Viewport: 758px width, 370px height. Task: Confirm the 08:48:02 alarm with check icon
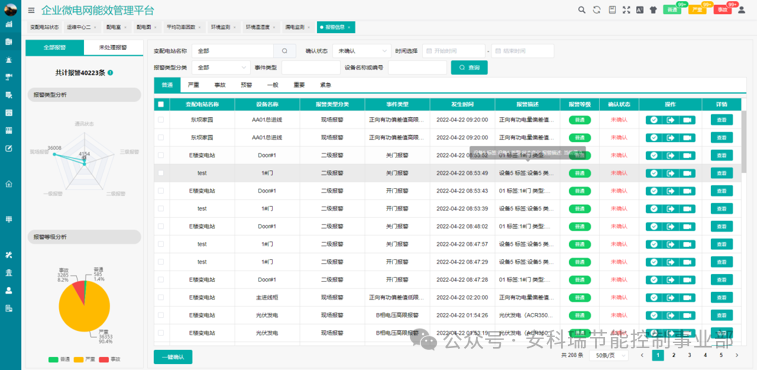click(x=654, y=226)
